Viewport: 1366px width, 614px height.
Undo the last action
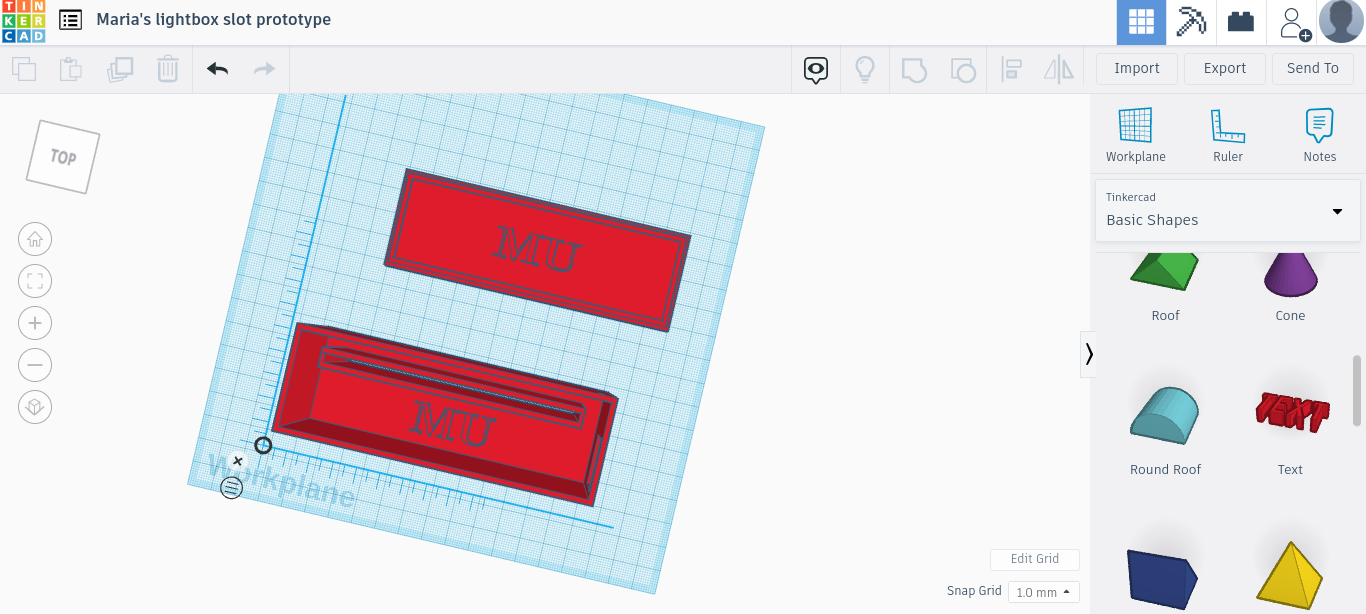[217, 69]
